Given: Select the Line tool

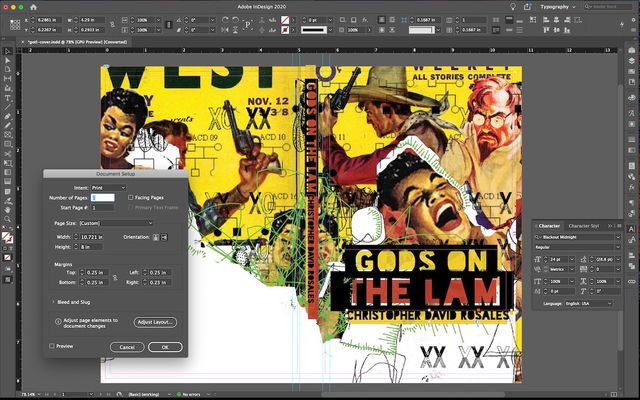Looking at the screenshot, I should coord(7,107).
